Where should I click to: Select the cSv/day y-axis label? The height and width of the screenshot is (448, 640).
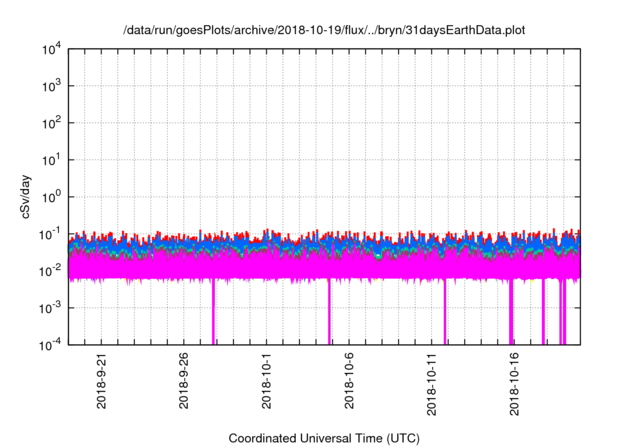point(25,197)
